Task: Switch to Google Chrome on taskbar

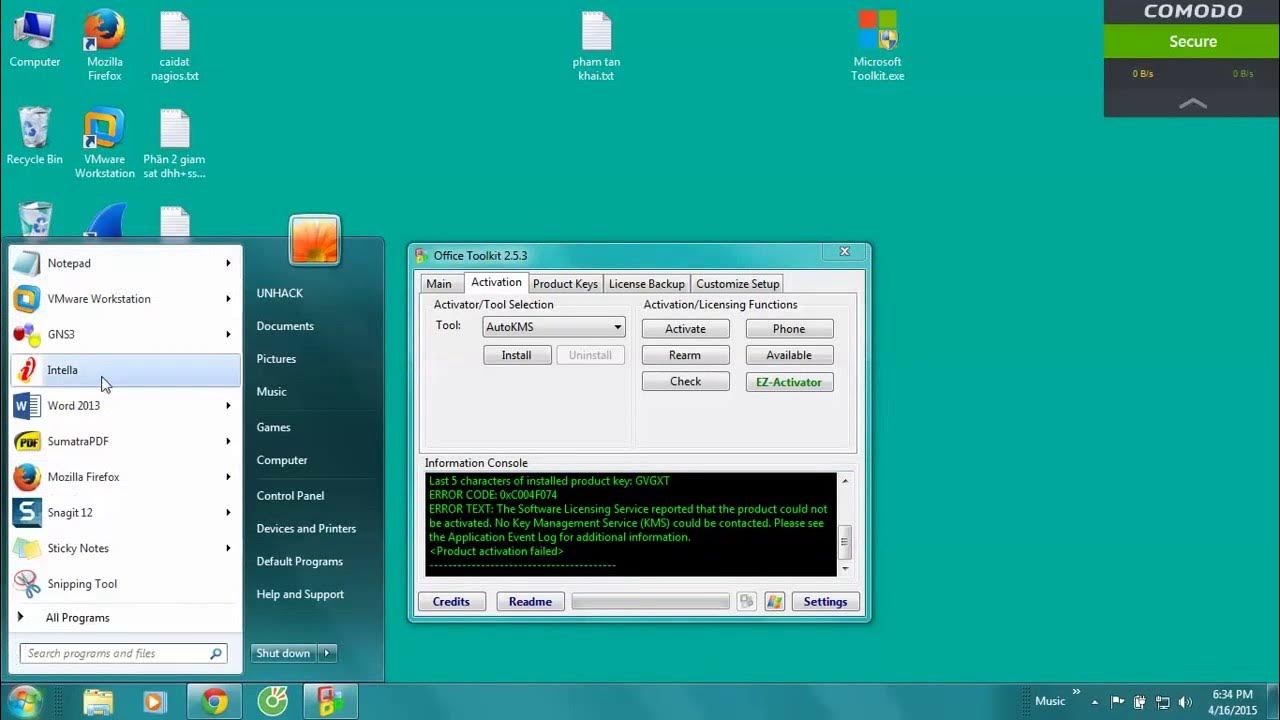Action: point(214,702)
